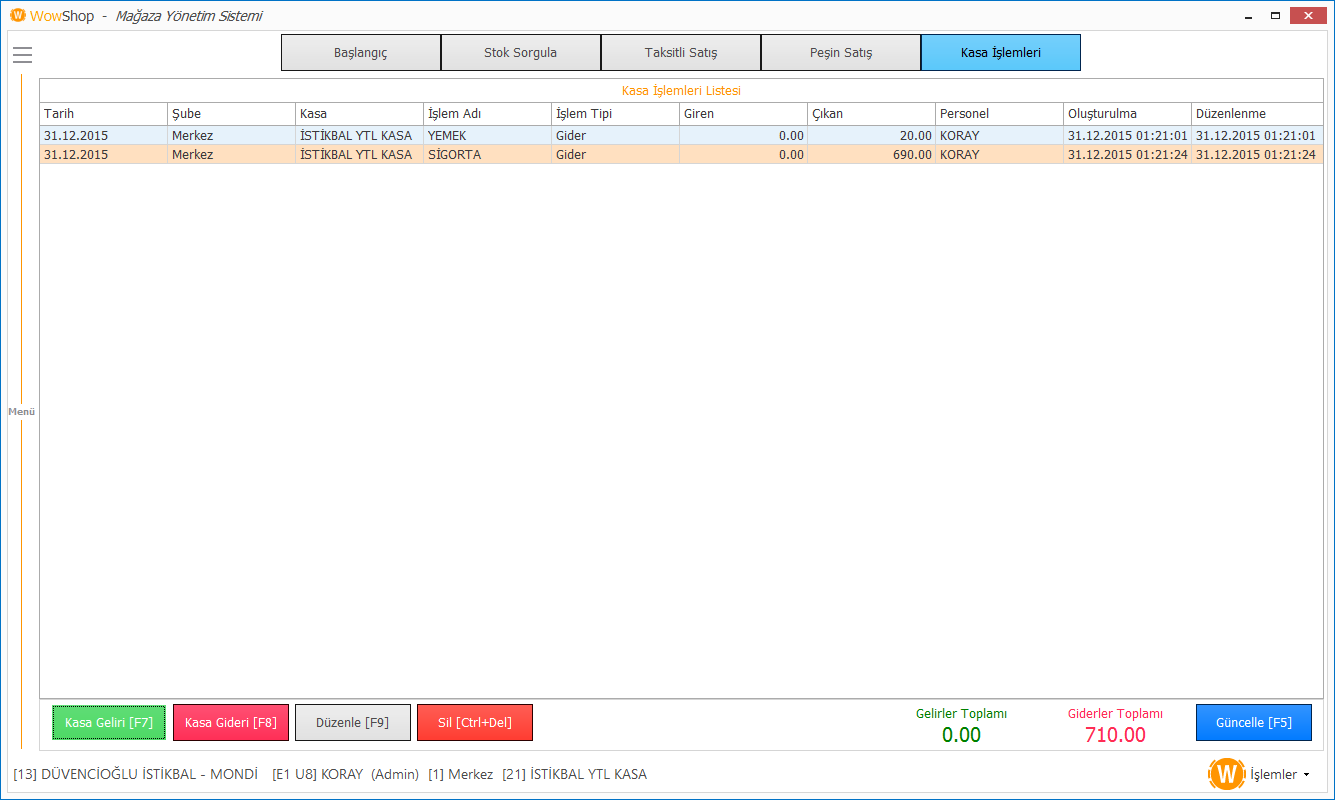Screen dimensions: 1335x800
Task: Open the Stok Sorgula tab
Action: click(x=520, y=53)
